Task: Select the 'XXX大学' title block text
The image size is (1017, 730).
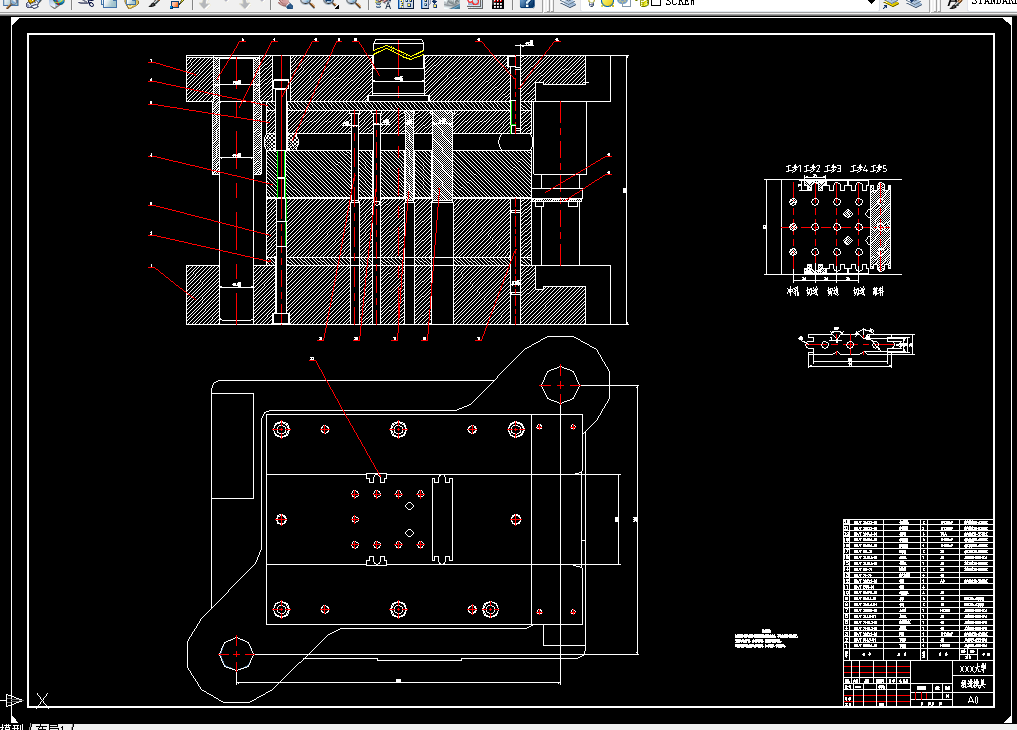Action: 972,668
